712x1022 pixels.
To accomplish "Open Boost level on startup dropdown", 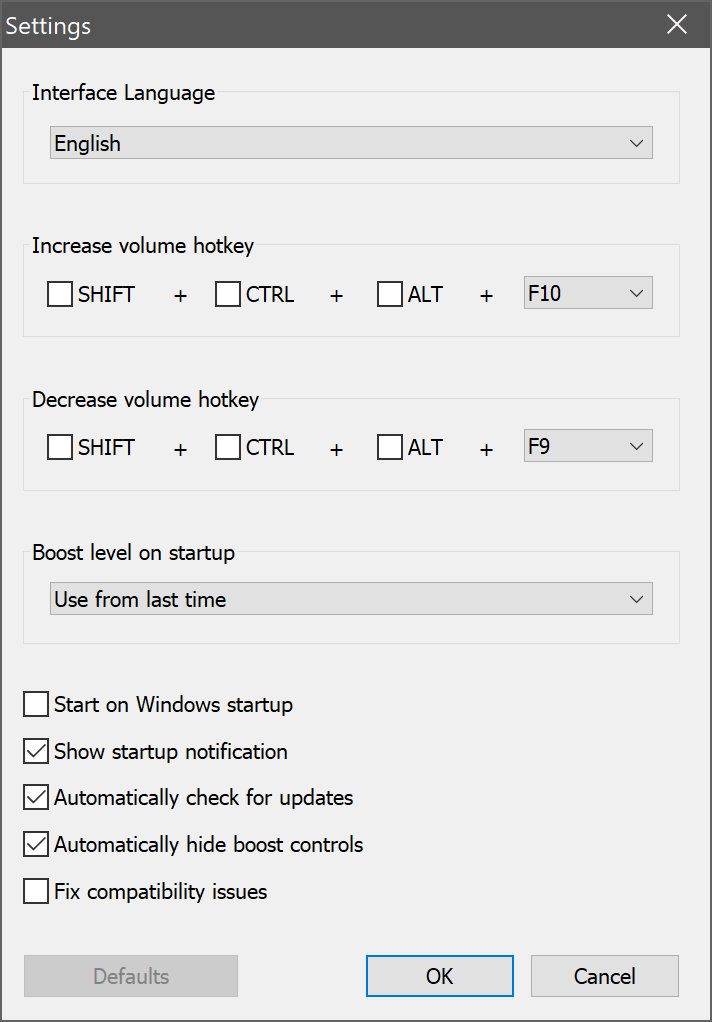I will [x=351, y=599].
